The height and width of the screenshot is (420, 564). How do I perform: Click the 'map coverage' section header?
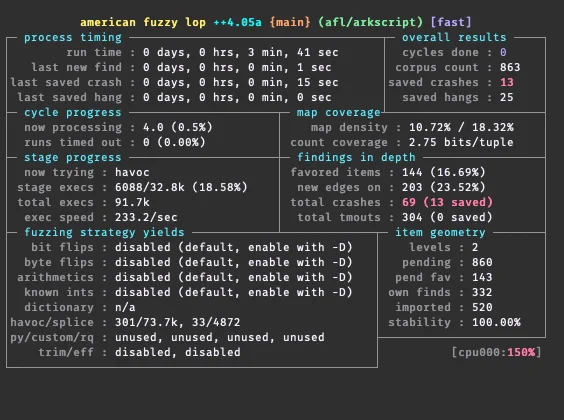pos(338,113)
